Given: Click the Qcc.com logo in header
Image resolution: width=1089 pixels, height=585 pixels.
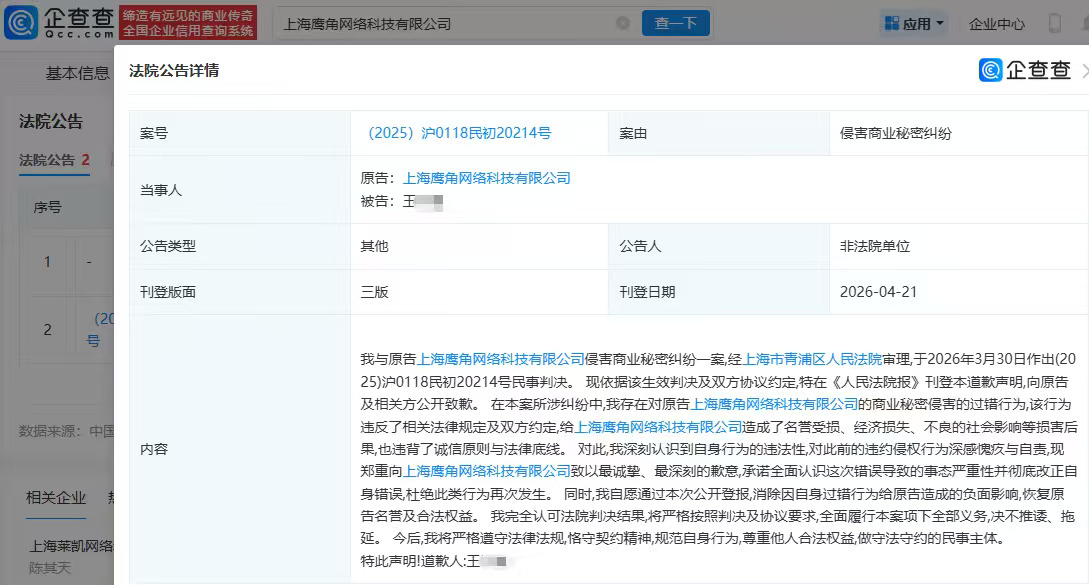Looking at the screenshot, I should pos(59,22).
